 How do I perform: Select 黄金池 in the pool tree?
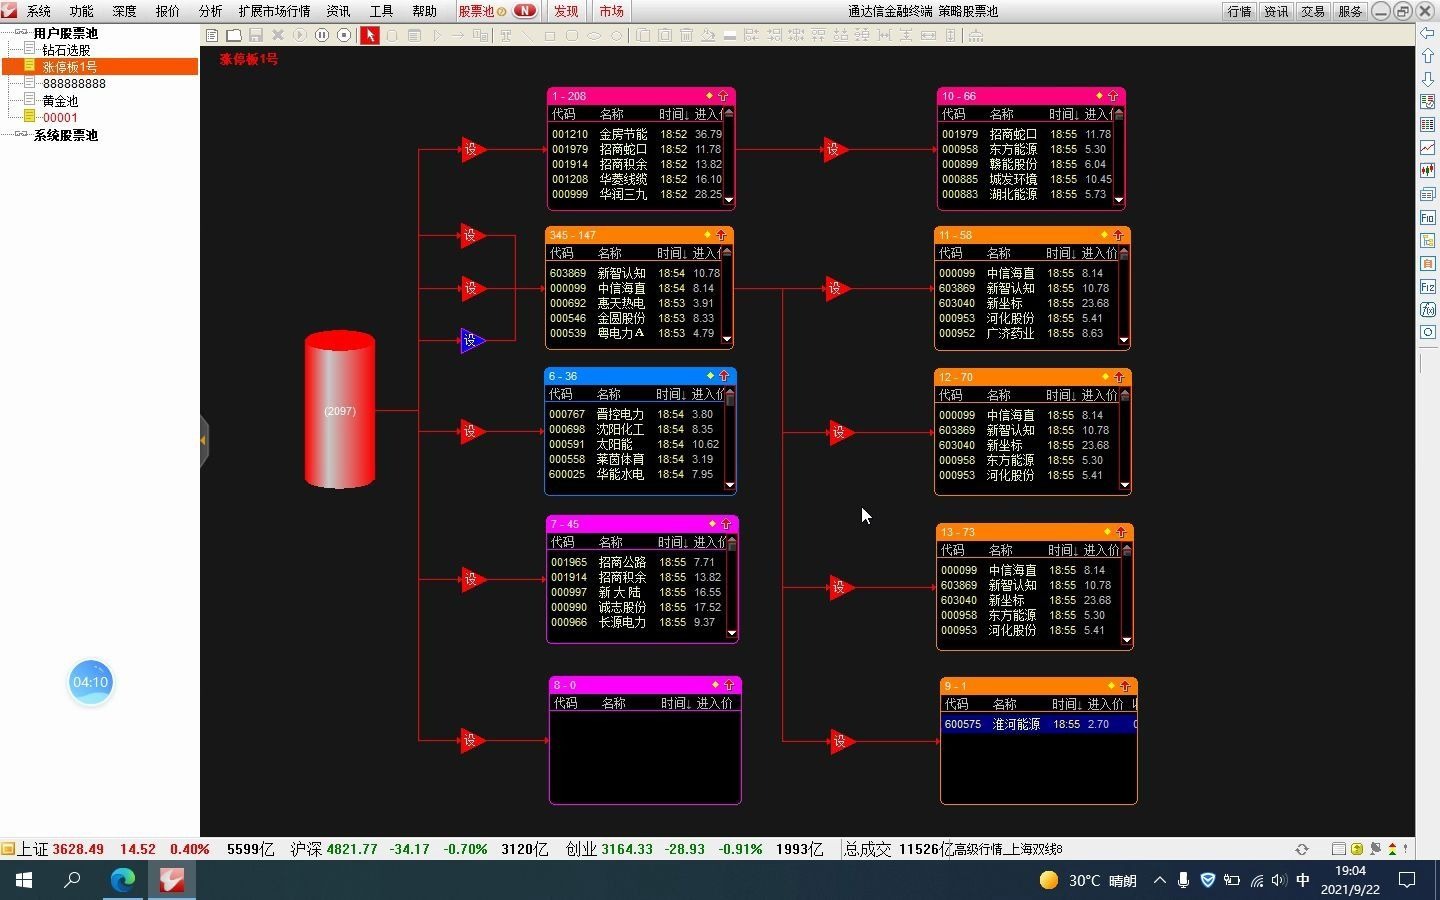pyautogui.click(x=60, y=100)
